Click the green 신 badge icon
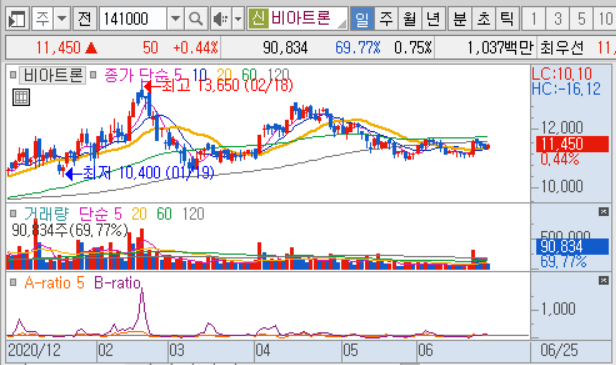The height and width of the screenshot is (365, 616). point(258,18)
